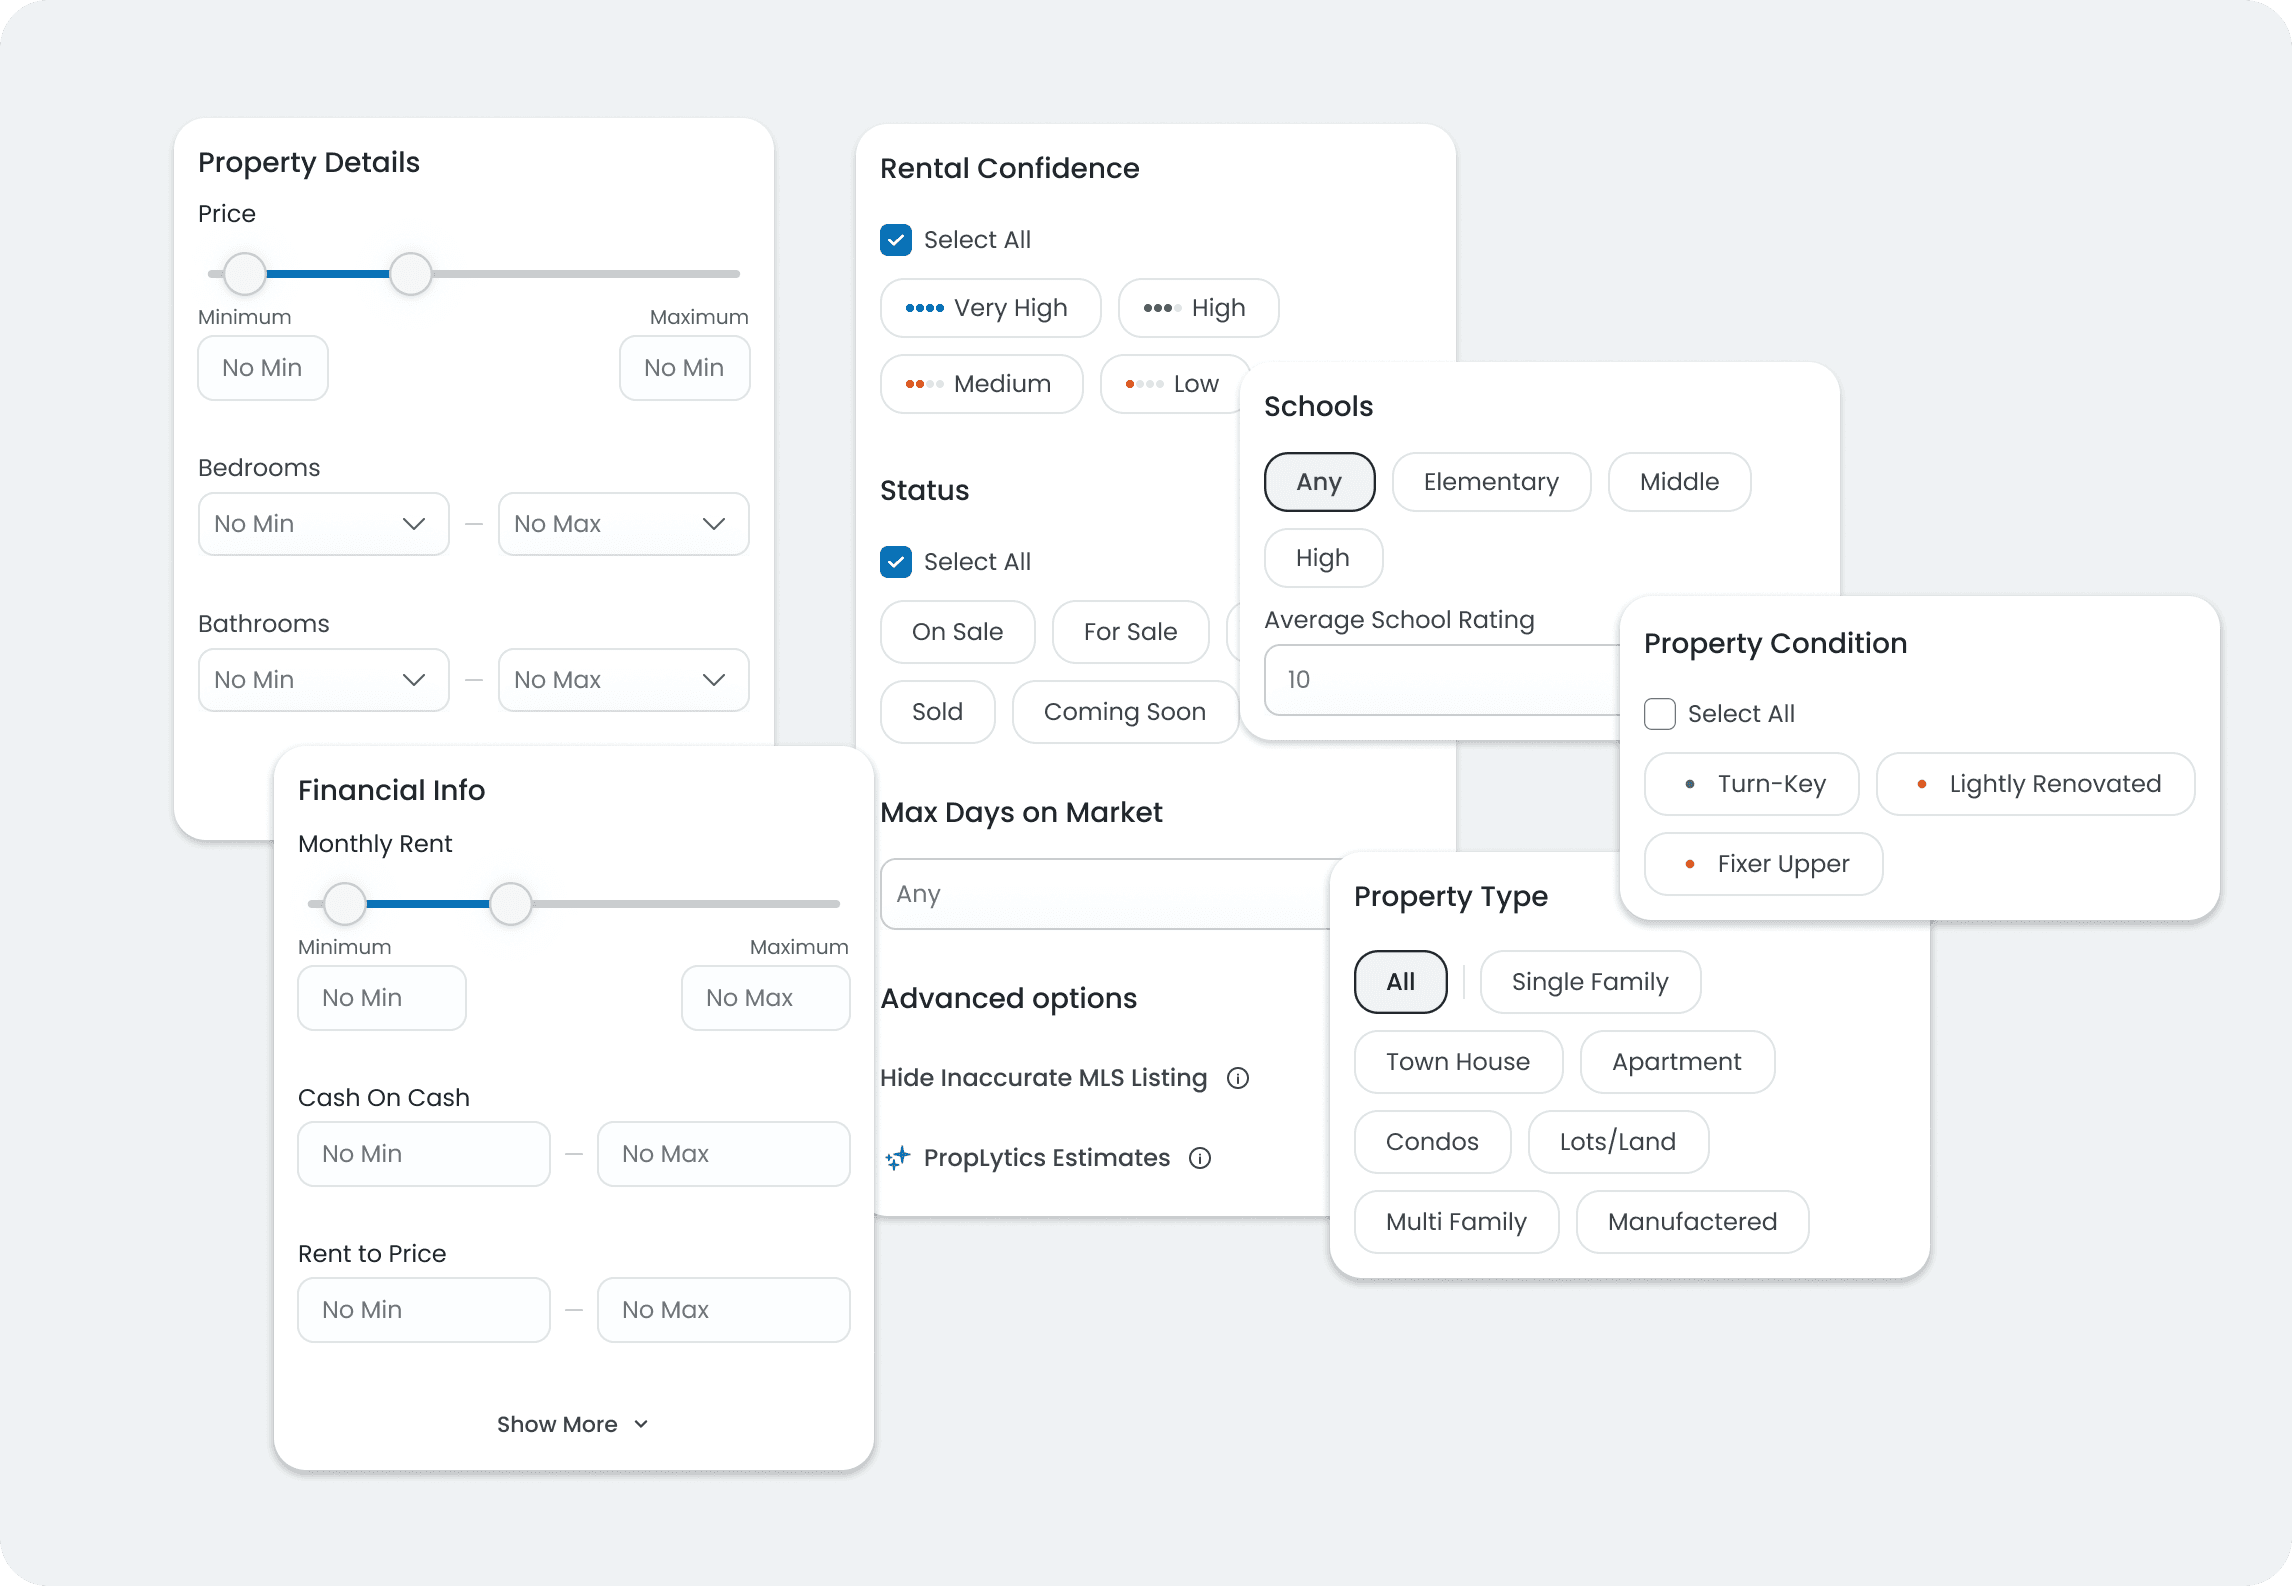Open the Bathrooms No Max dropdown
This screenshot has height=1586, width=2292.
tap(623, 680)
